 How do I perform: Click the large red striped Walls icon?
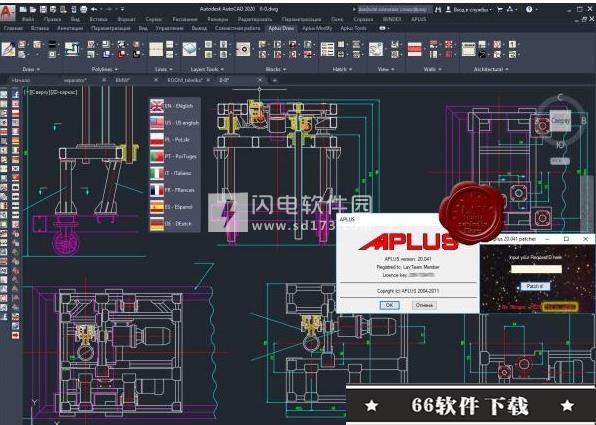click(x=415, y=49)
